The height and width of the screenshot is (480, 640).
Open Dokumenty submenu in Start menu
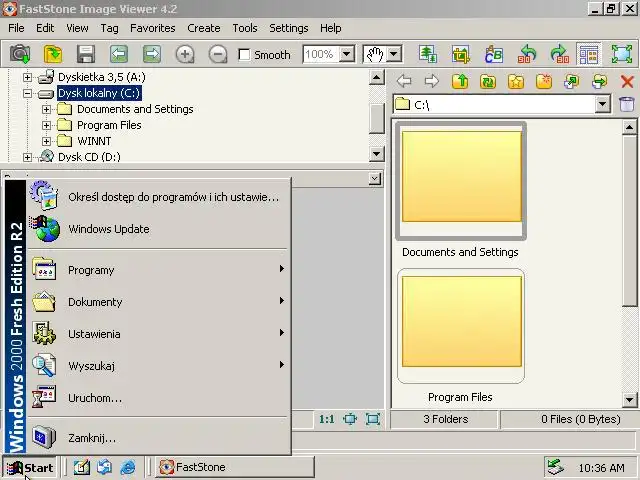[158, 302]
